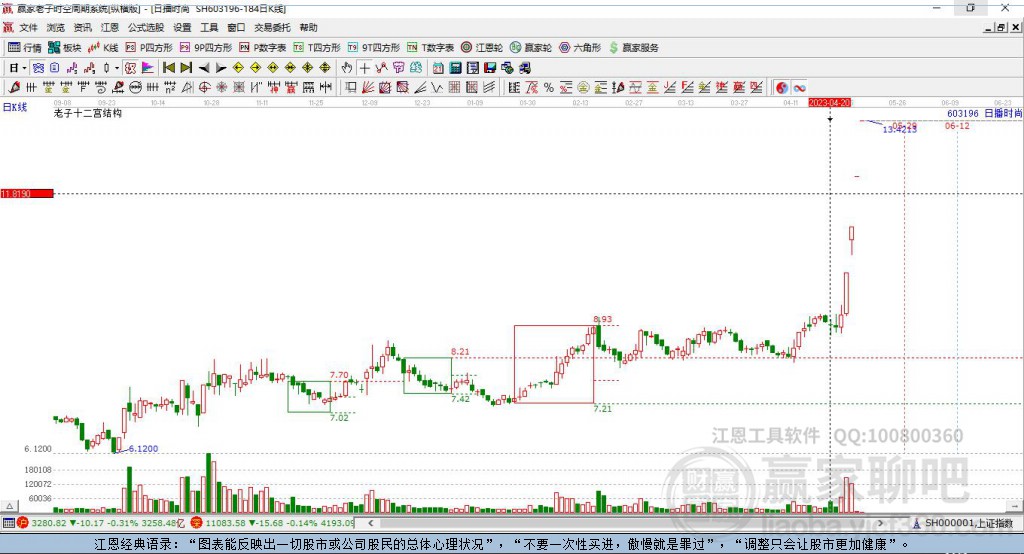The width and height of the screenshot is (1024, 554).
Task: Open the P四方形 tool
Action: (149, 48)
